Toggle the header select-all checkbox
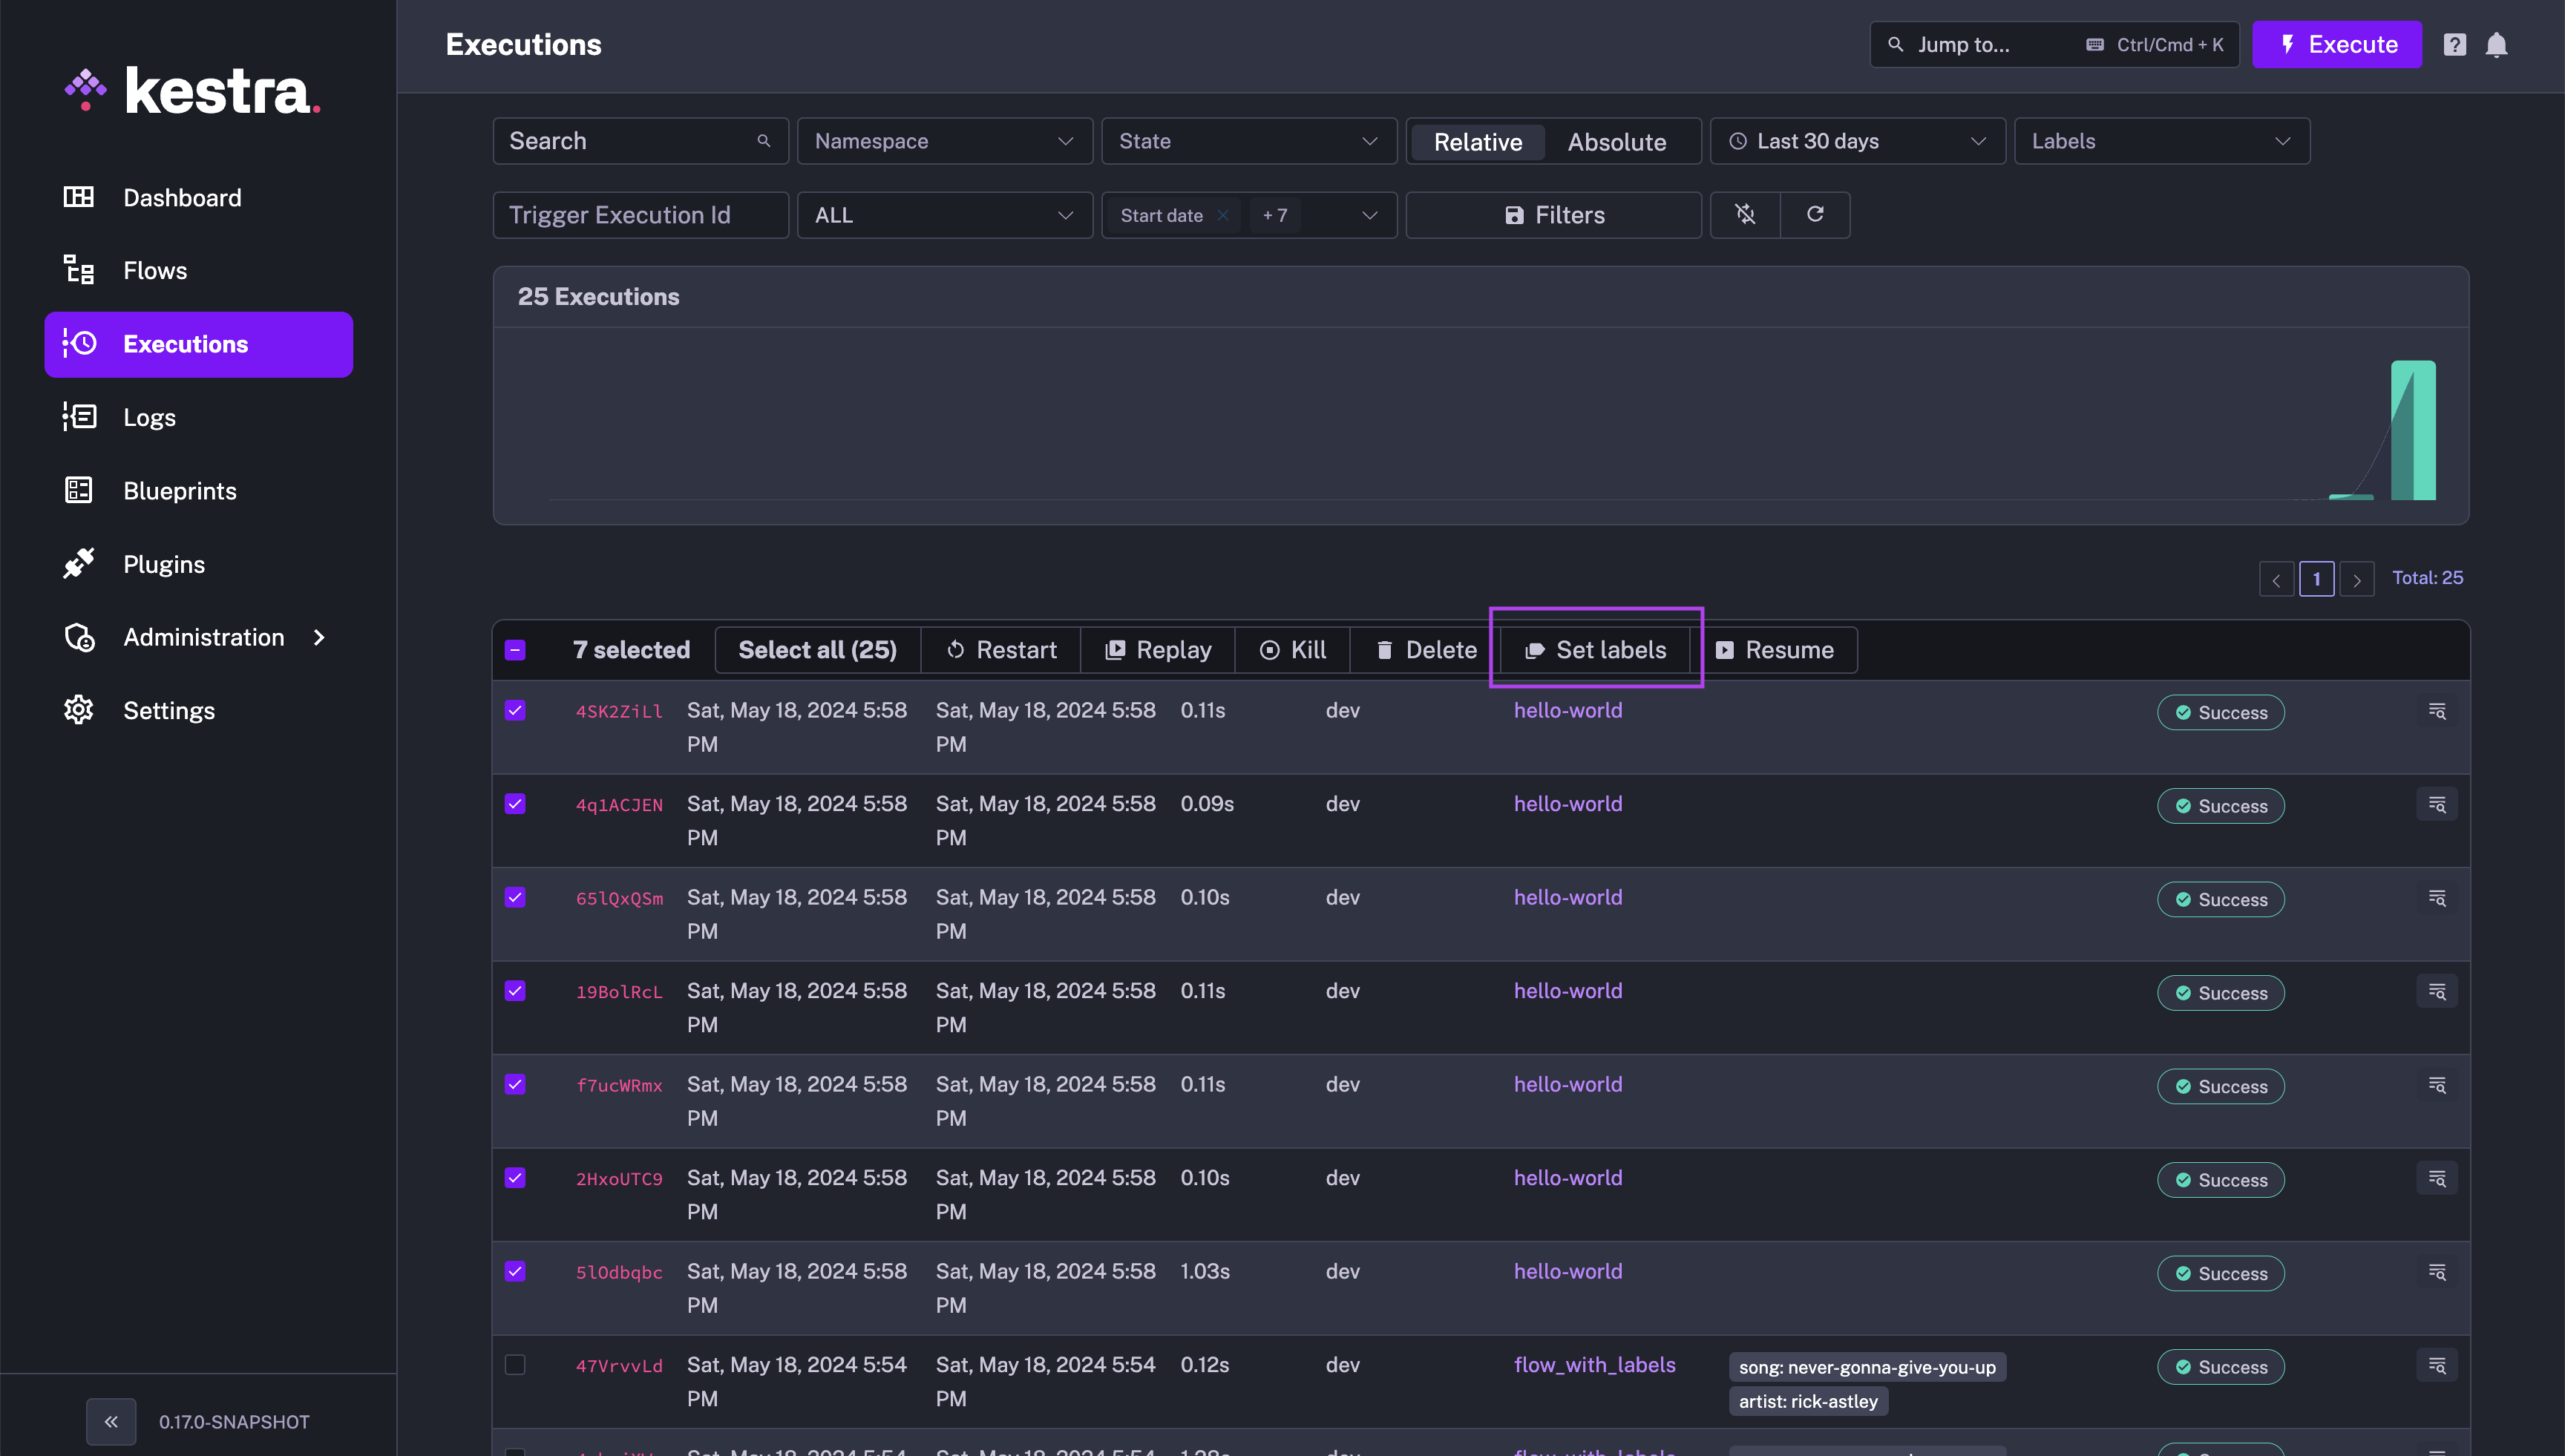The width and height of the screenshot is (2565, 1456). tap(515, 650)
